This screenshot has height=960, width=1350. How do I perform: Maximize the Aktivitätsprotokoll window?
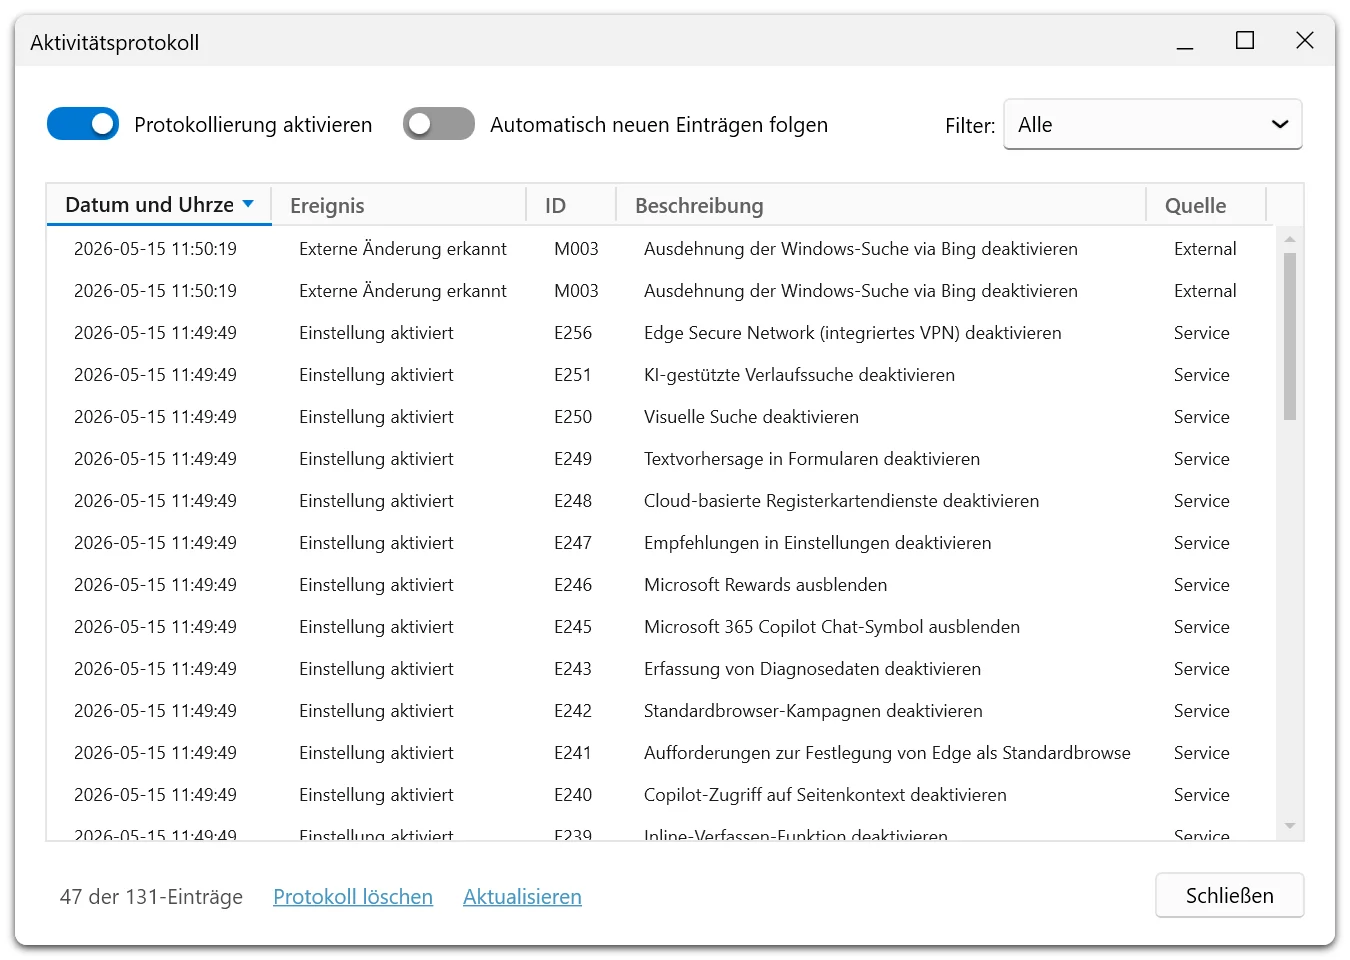pyautogui.click(x=1245, y=41)
